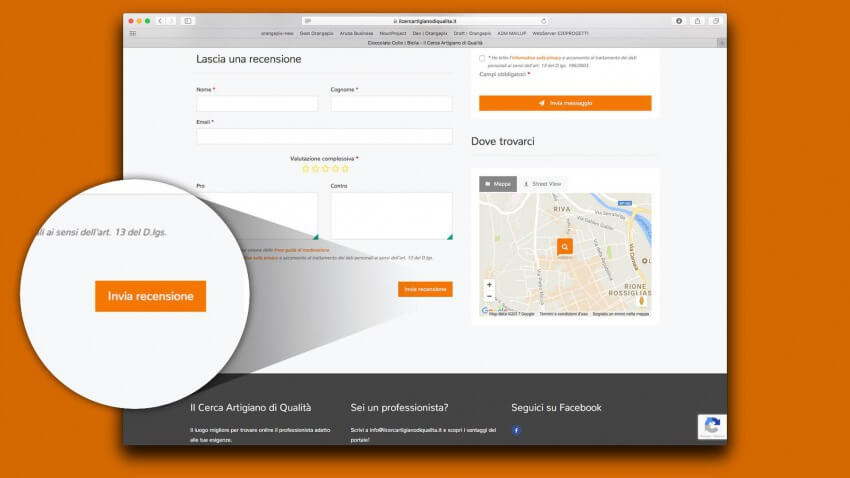Click the Nome input field
Screen dimensions: 850x478
[257, 104]
